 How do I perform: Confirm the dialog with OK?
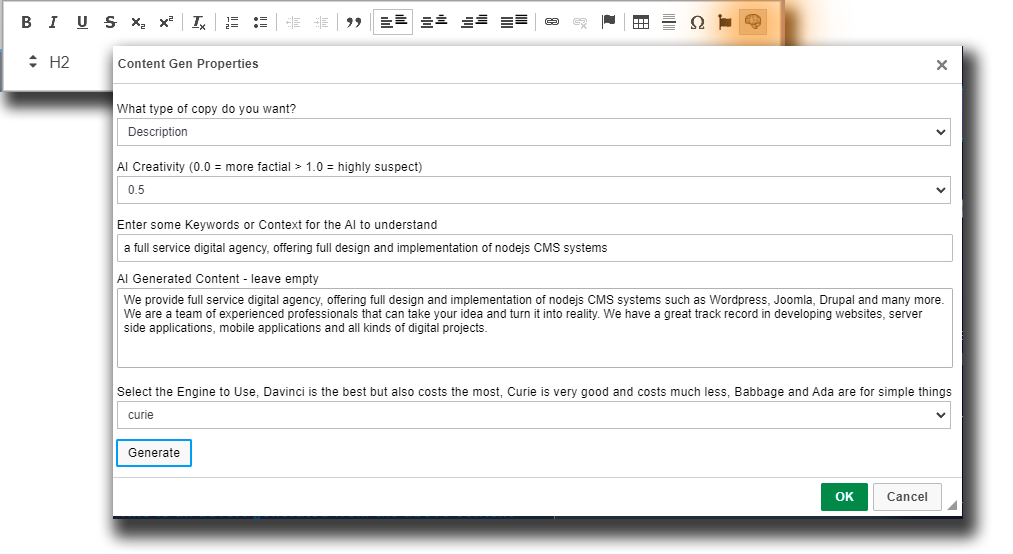pos(844,497)
